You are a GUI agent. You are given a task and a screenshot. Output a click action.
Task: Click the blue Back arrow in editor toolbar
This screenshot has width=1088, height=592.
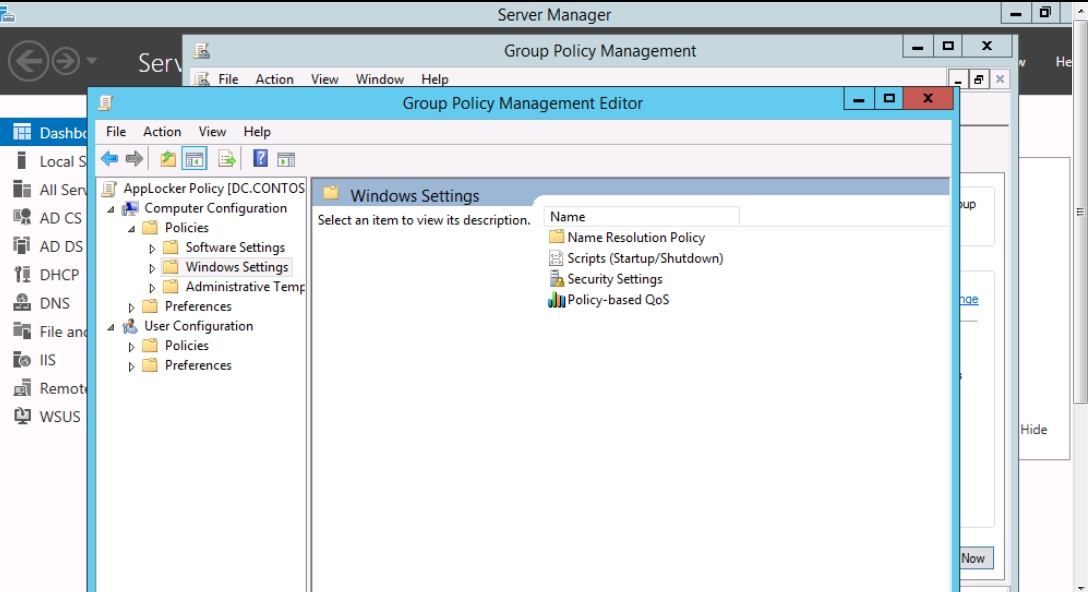pyautogui.click(x=110, y=159)
